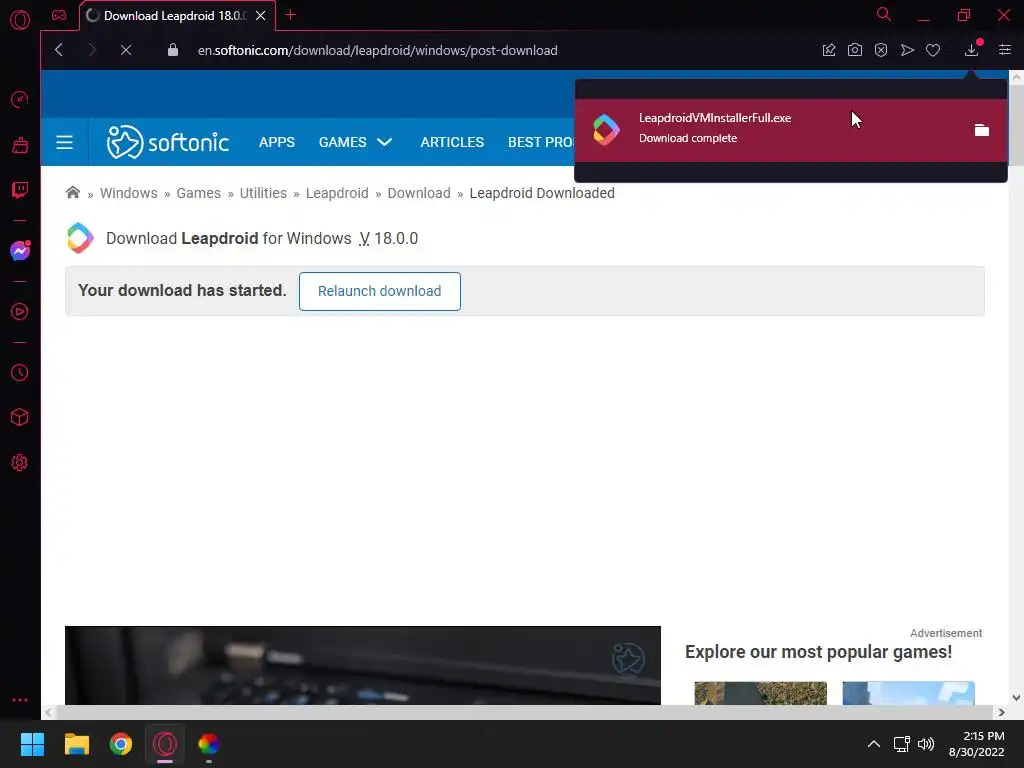Open GX Cleaner in the sidebar

[20, 145]
